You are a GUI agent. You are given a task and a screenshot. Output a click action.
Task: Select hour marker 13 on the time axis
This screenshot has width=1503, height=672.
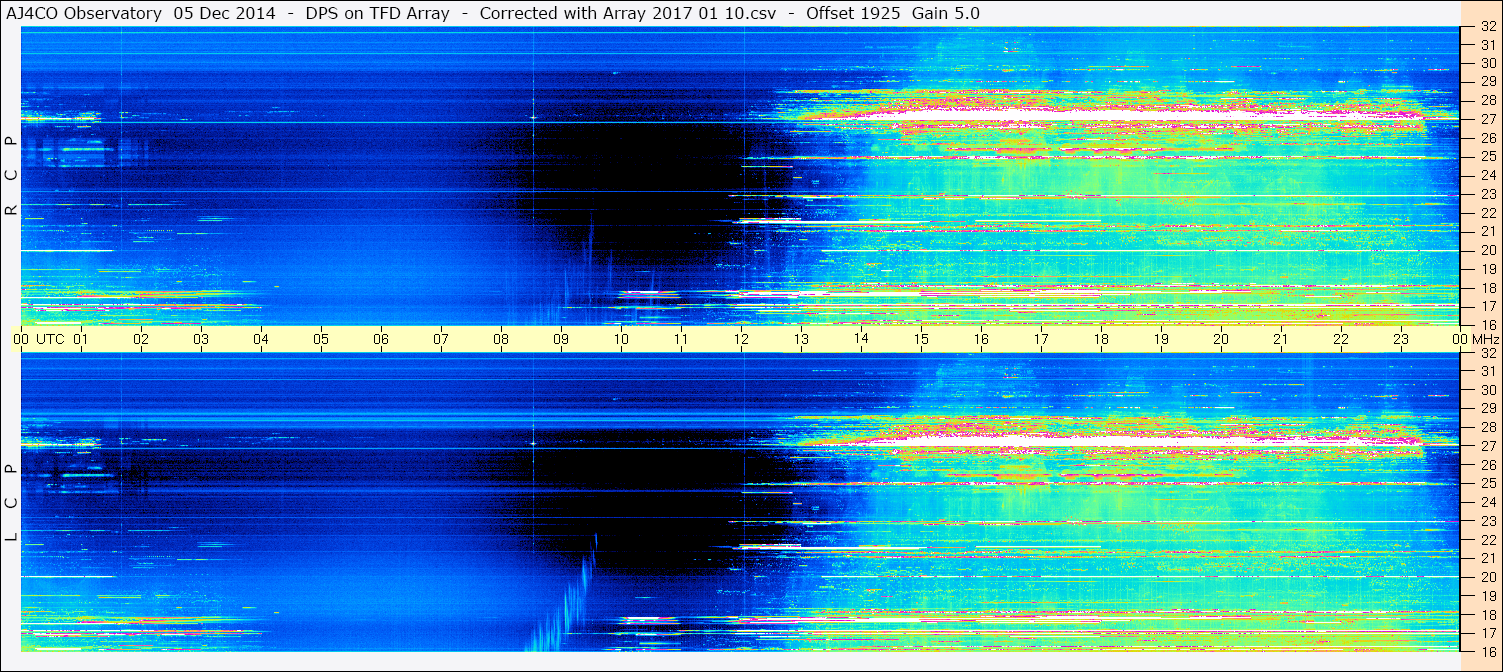[801, 339]
